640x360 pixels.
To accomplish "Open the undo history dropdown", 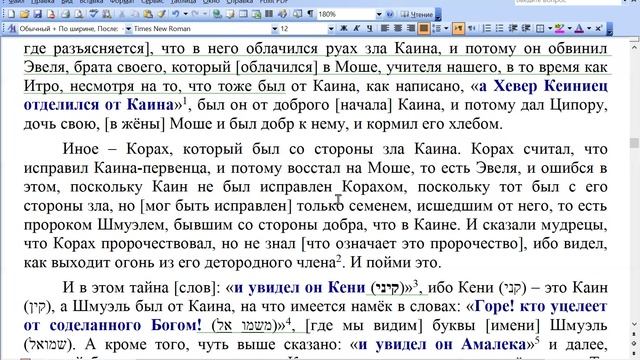I will [x=185, y=14].
